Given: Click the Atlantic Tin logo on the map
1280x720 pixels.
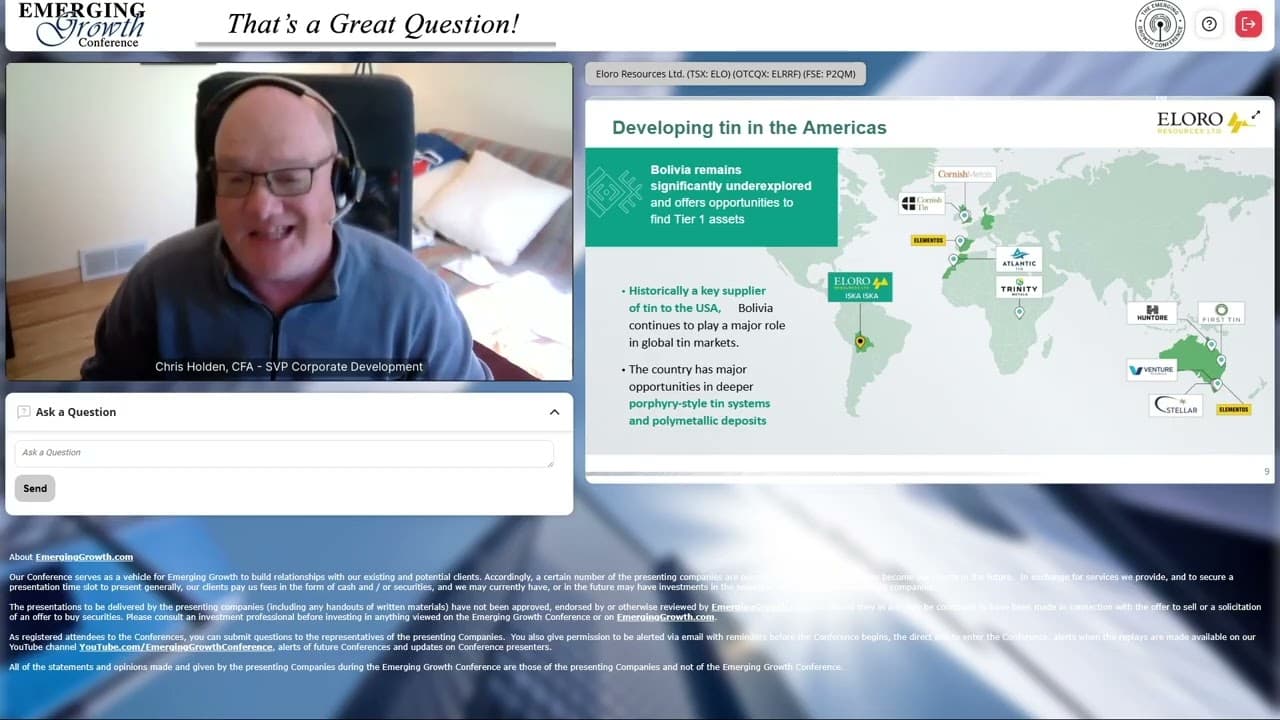Looking at the screenshot, I should pyautogui.click(x=1019, y=259).
